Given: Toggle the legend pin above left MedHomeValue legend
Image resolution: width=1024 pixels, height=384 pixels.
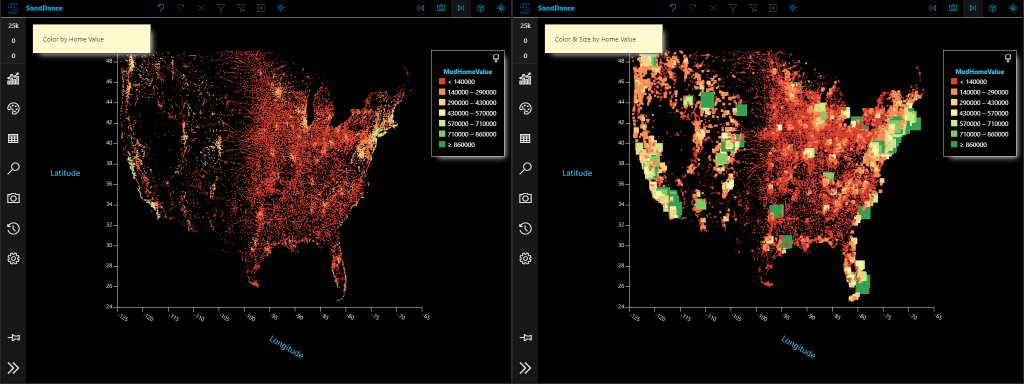Looking at the screenshot, I should tap(496, 57).
